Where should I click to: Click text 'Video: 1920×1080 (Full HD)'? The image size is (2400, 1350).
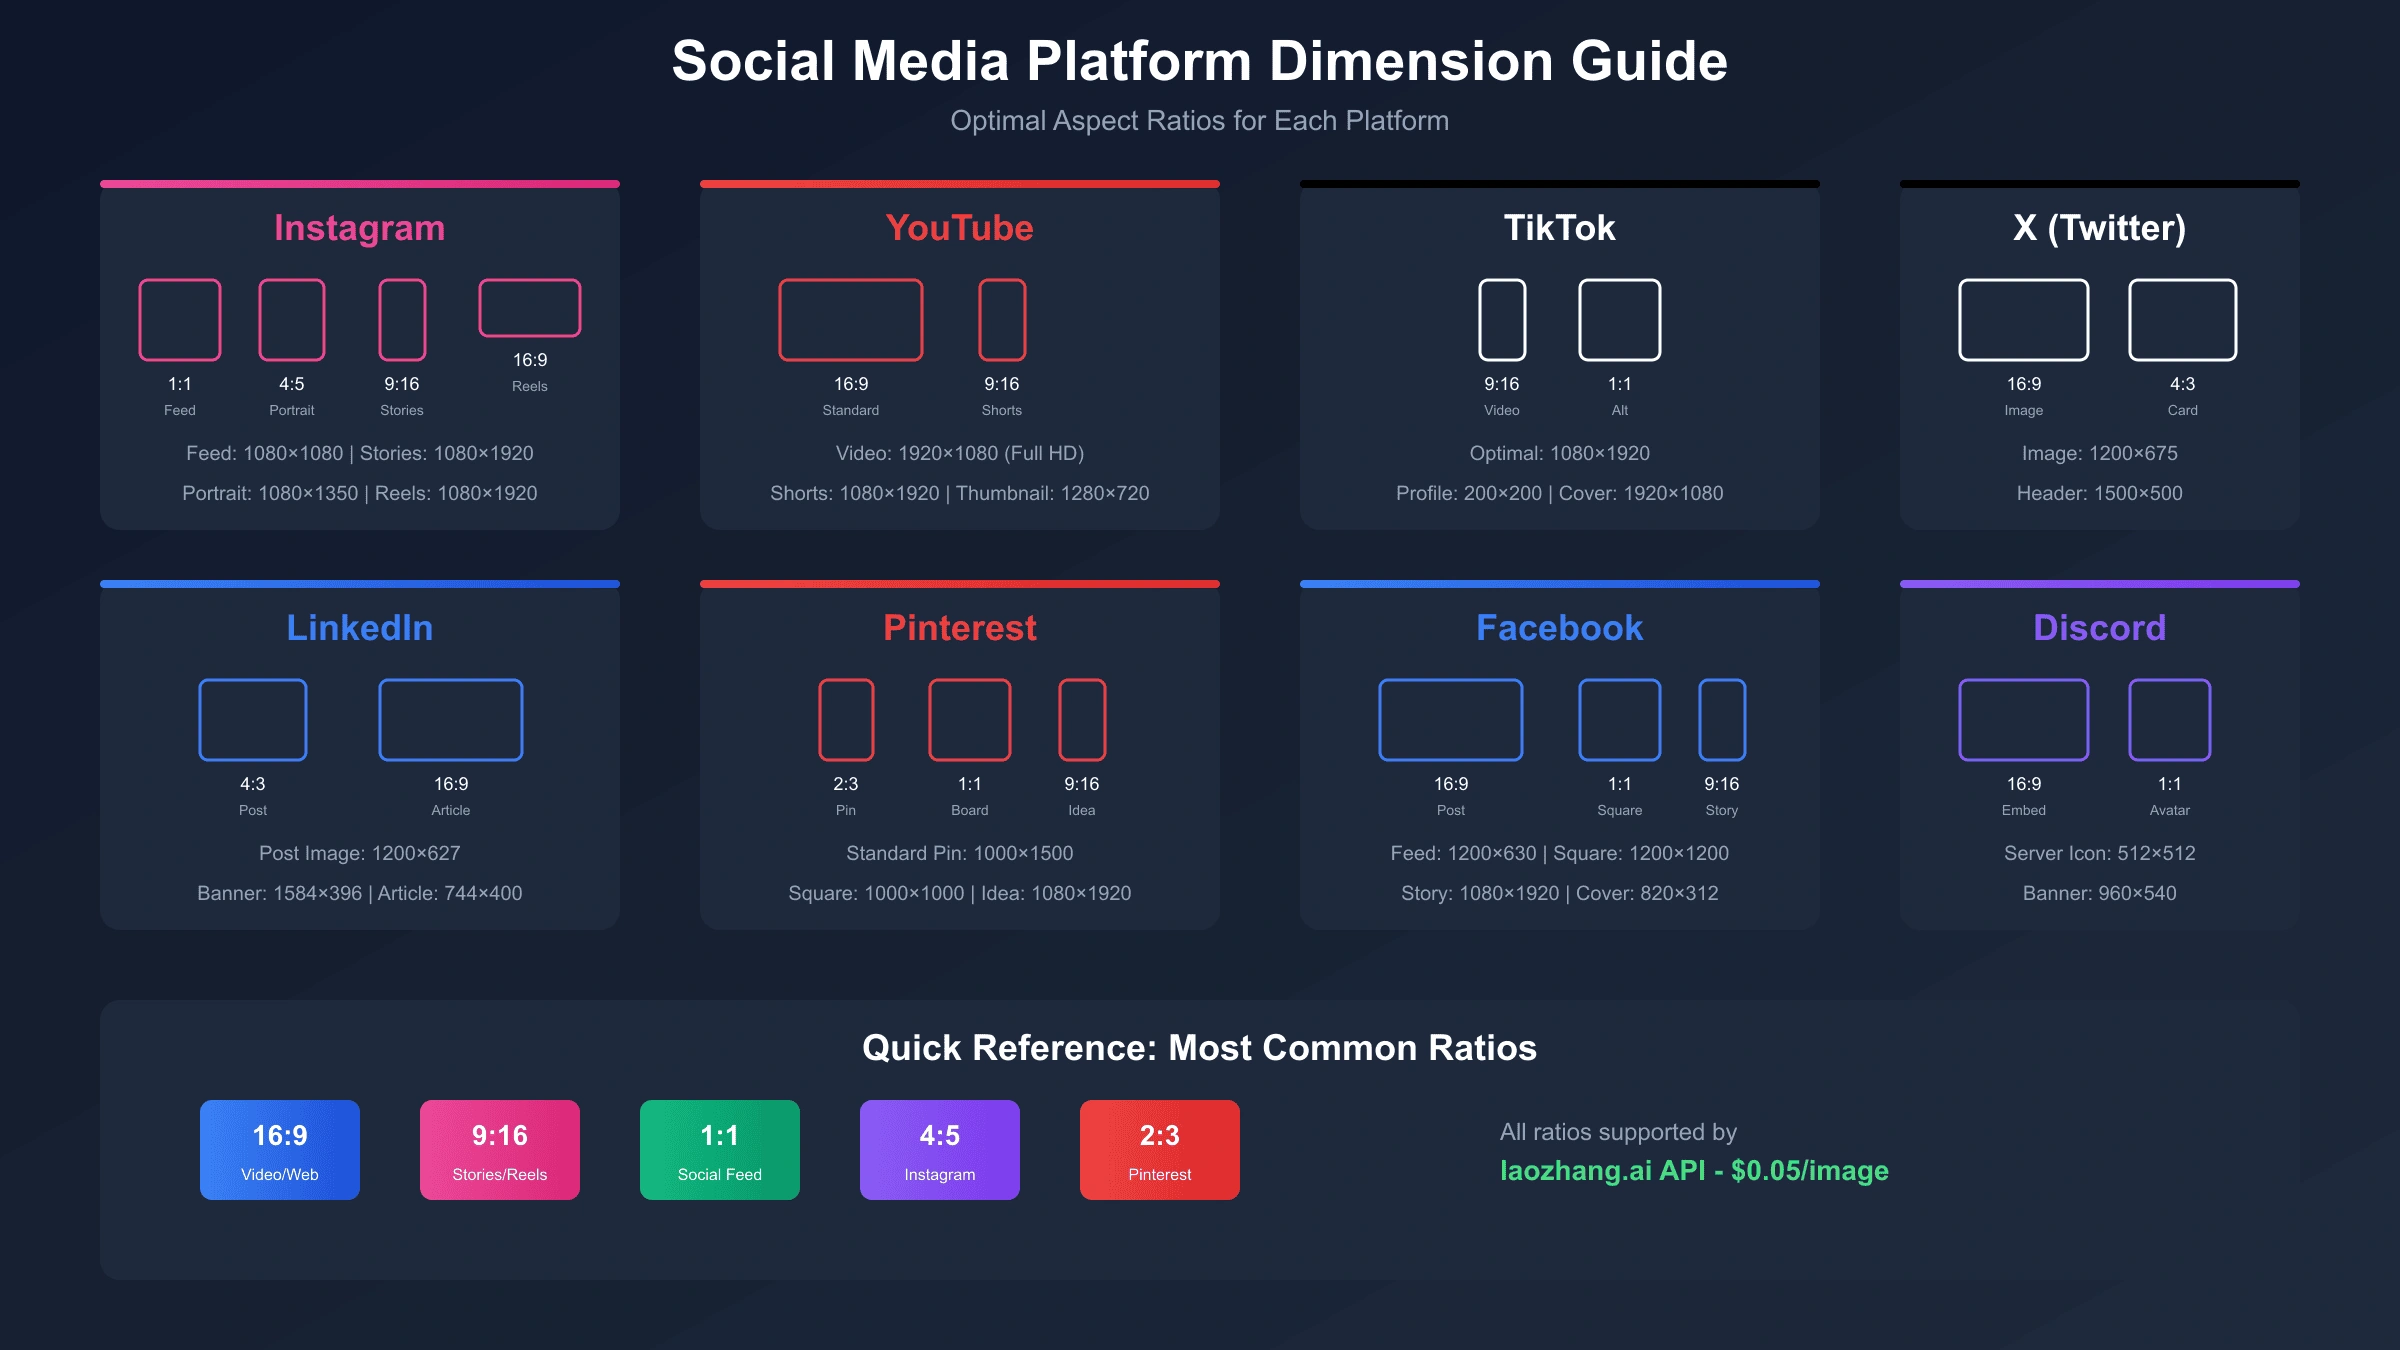(960, 453)
